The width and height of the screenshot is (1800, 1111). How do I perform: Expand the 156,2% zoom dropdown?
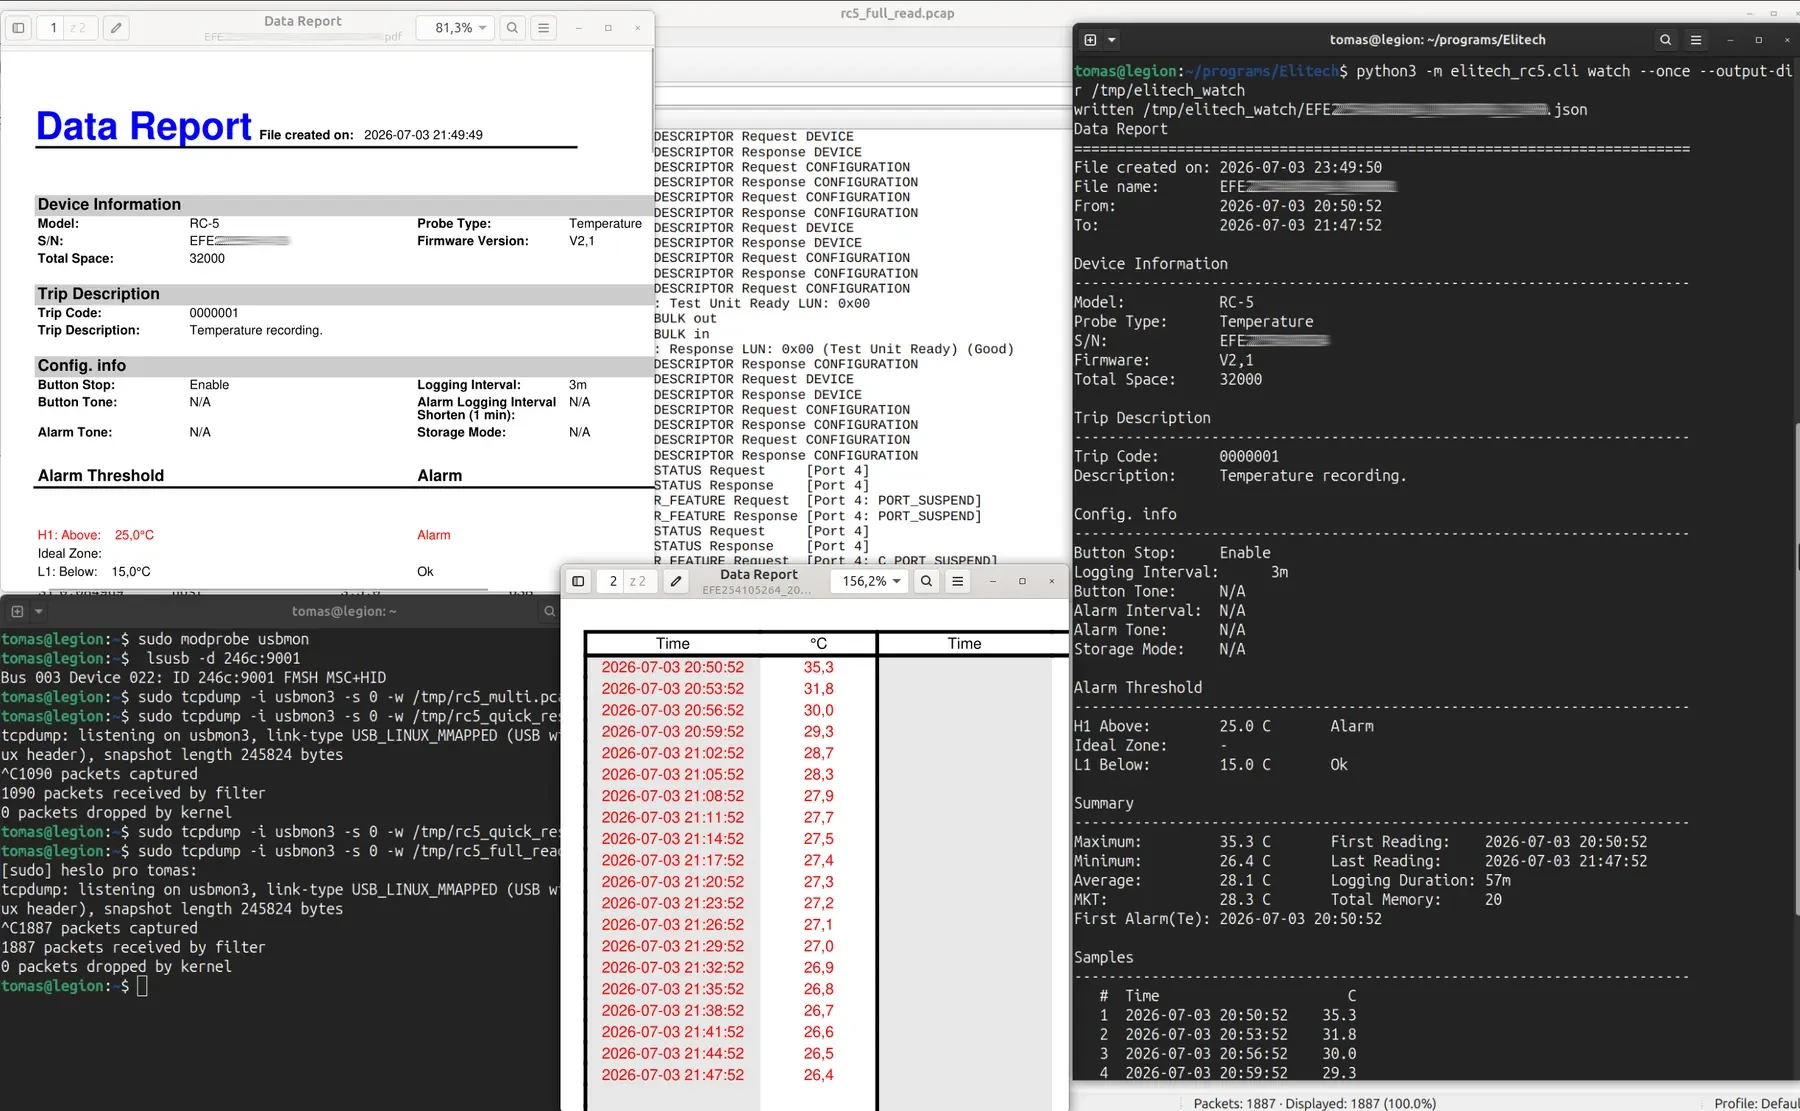coord(871,581)
